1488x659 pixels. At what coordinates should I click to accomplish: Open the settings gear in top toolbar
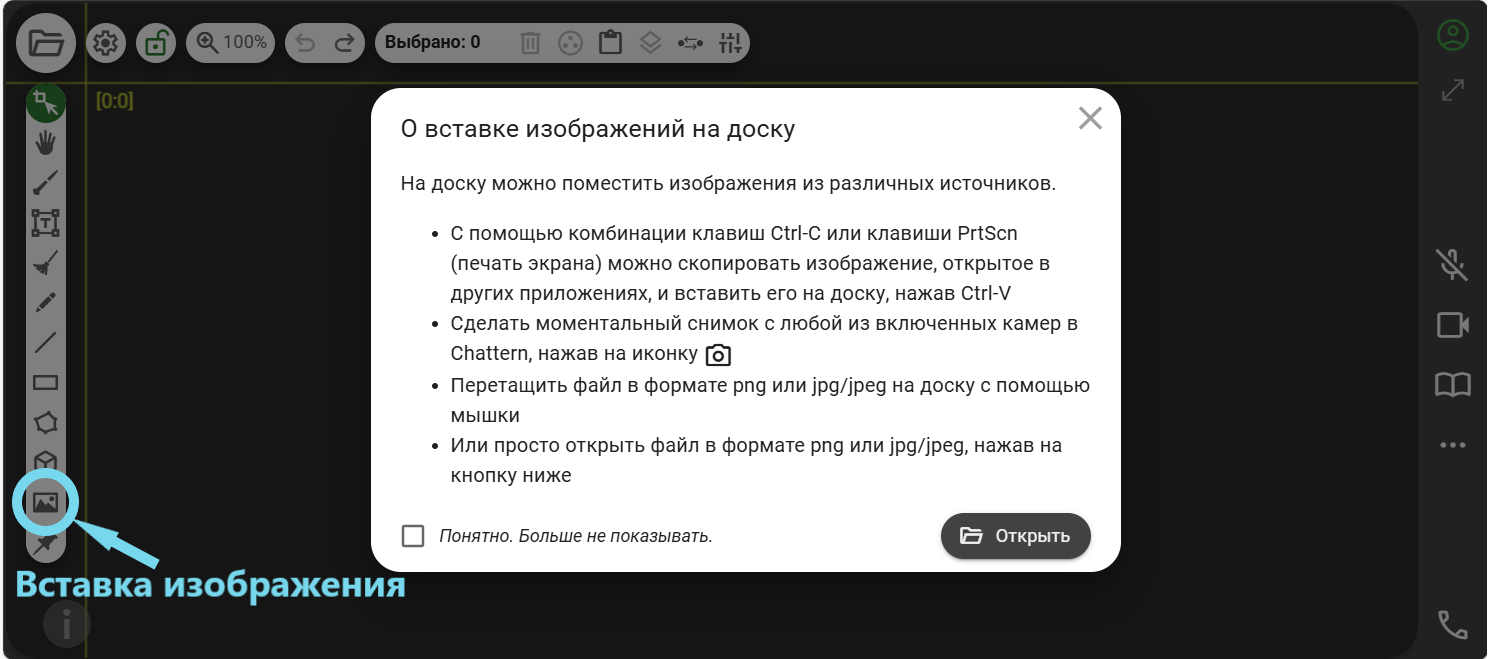point(106,43)
